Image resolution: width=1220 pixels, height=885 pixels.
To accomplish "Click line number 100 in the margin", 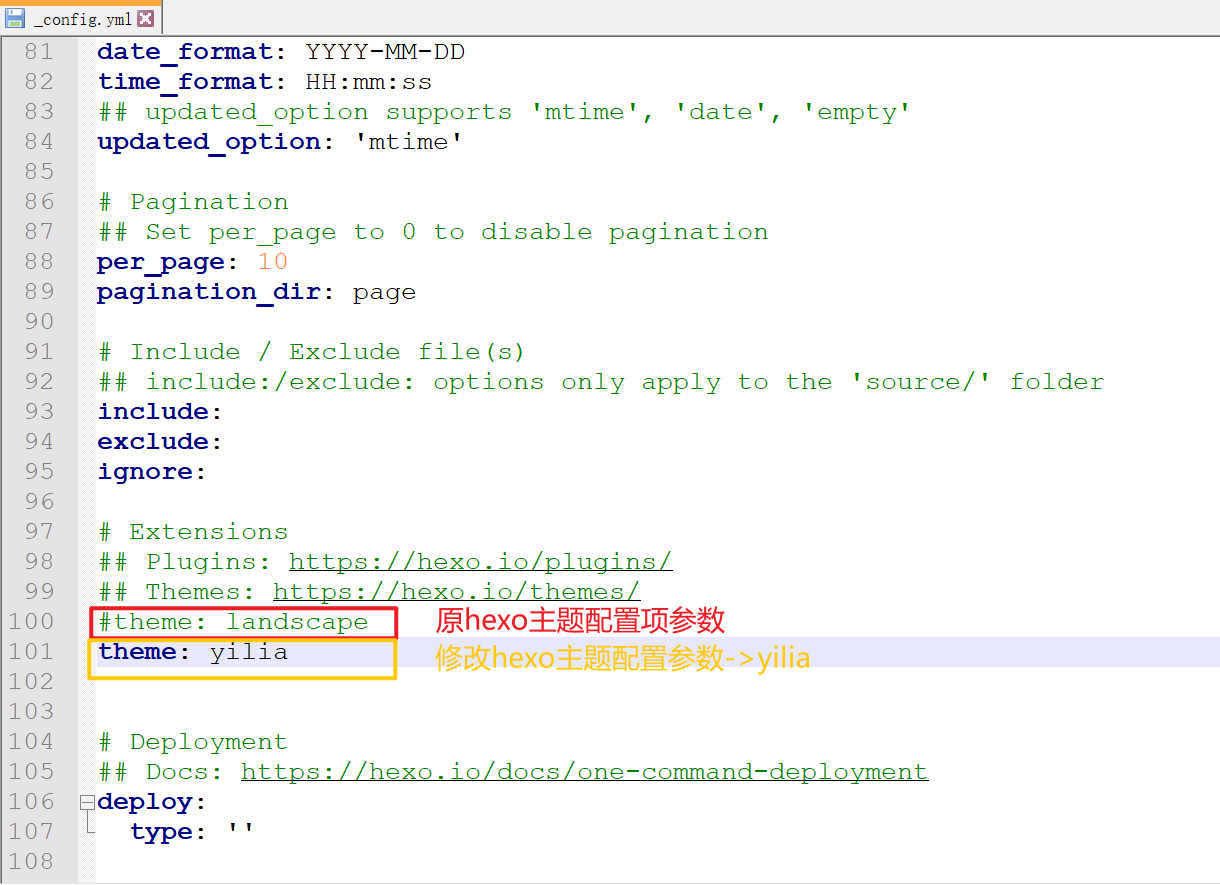I will click(x=31, y=622).
